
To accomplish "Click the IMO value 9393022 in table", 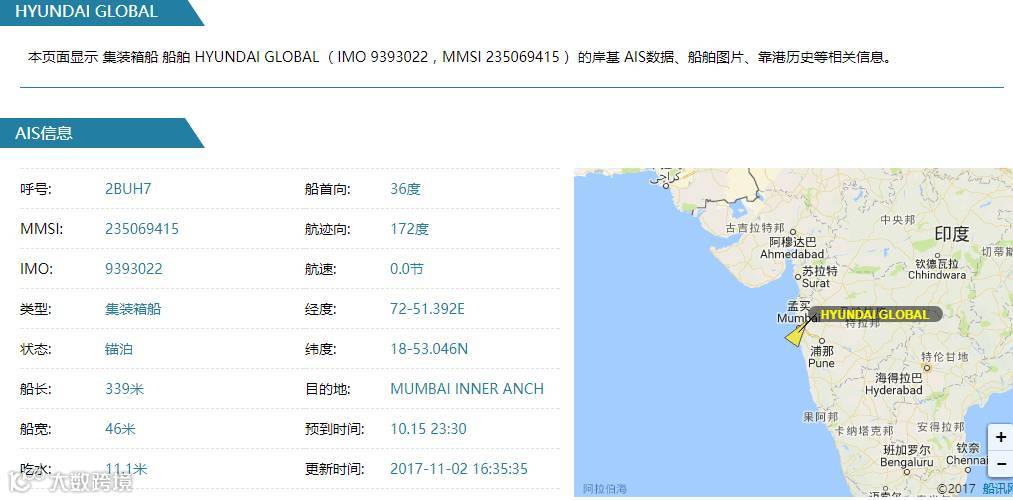I will pos(134,269).
